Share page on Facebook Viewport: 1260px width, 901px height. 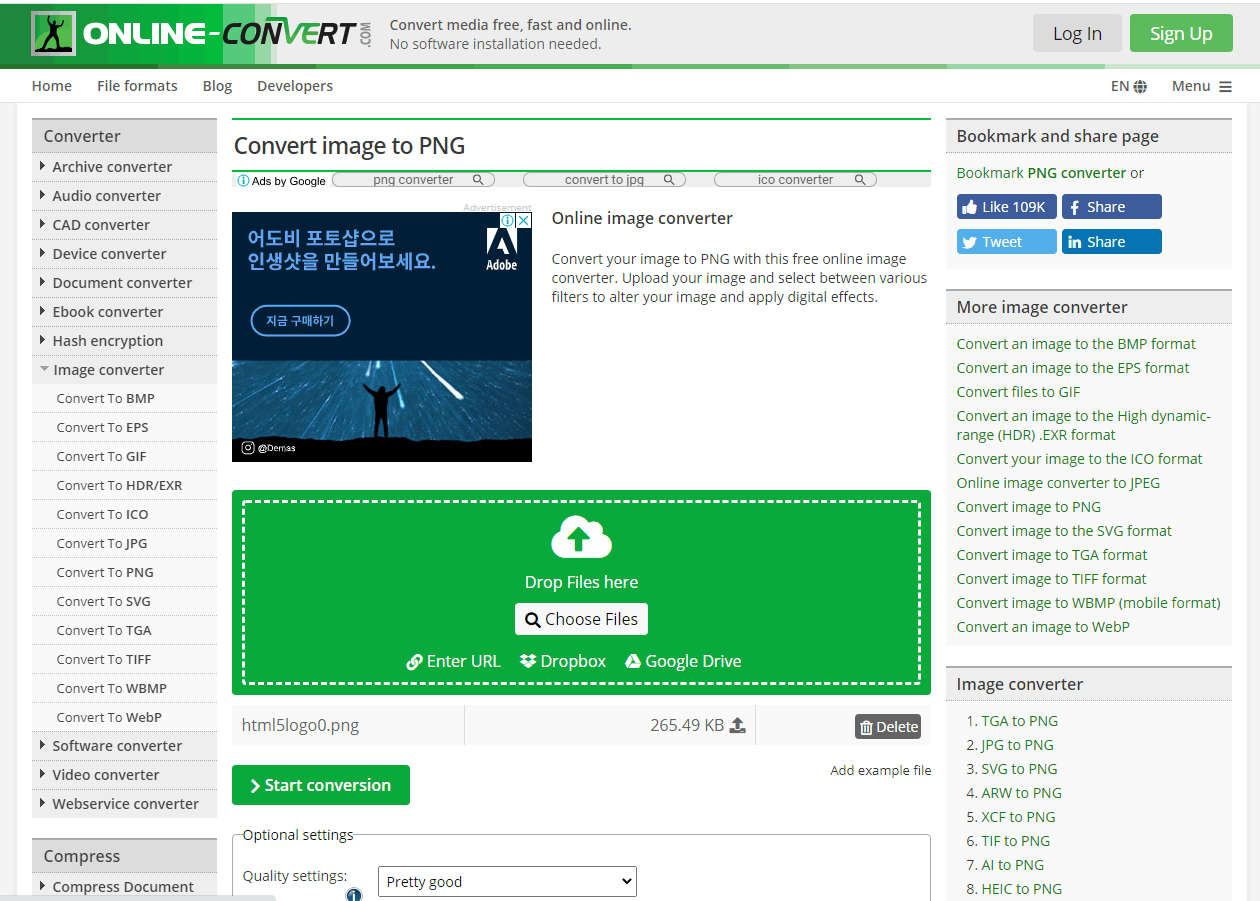pos(1111,207)
